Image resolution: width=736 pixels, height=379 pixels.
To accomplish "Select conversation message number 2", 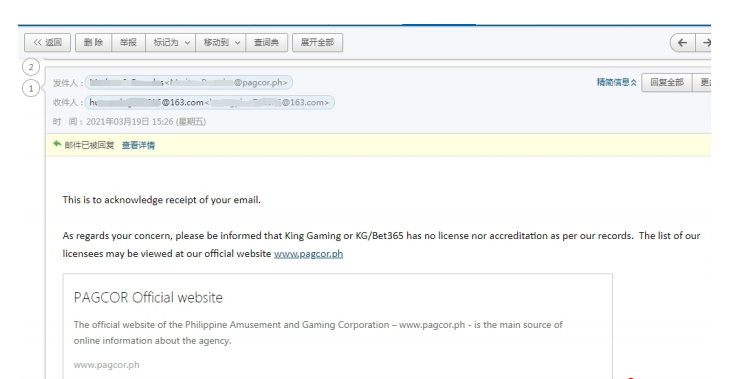I will tap(31, 67).
